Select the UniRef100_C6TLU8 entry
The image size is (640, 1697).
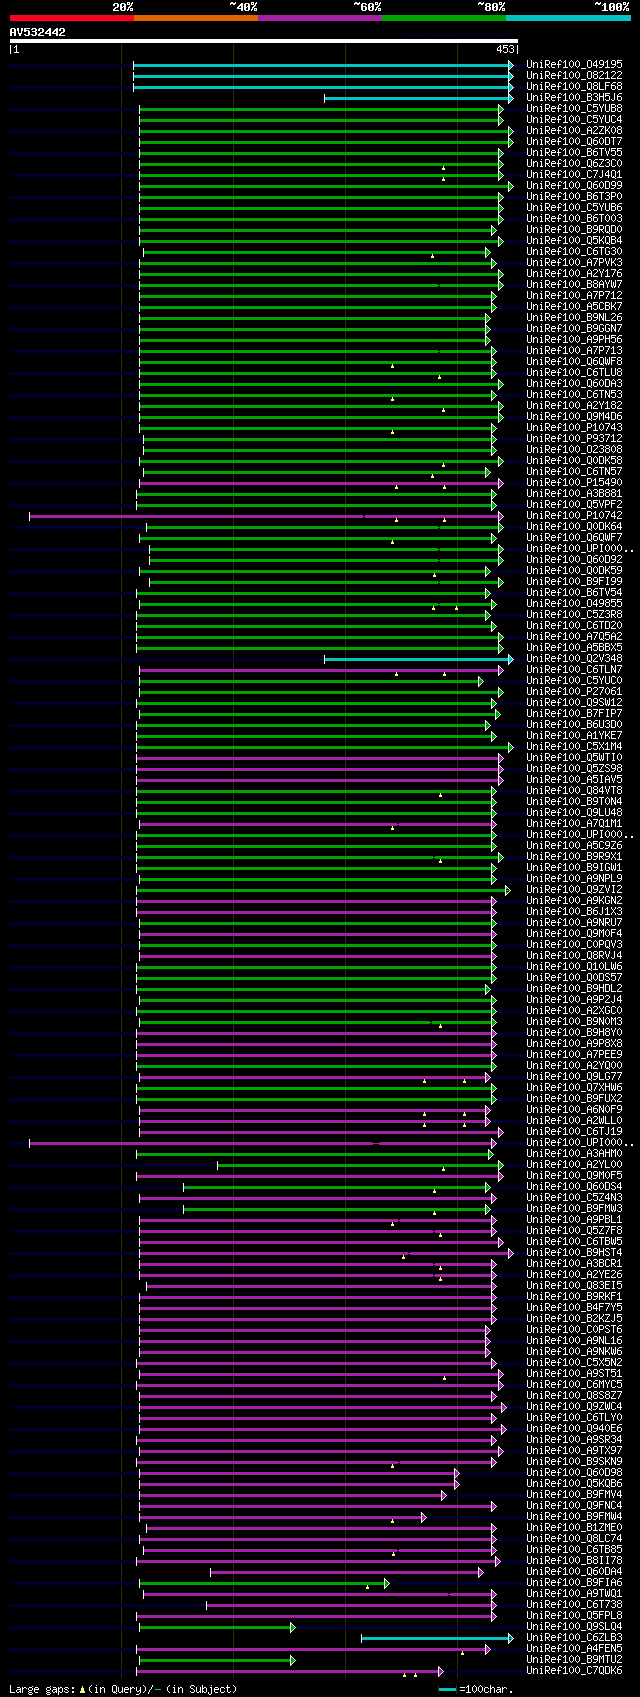[574, 373]
